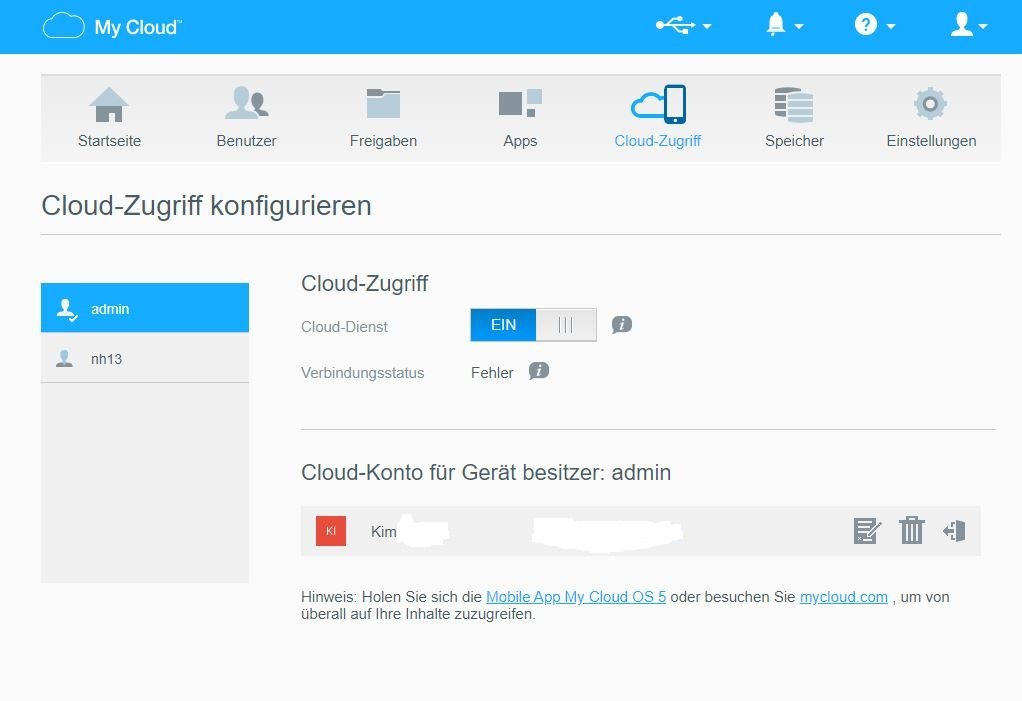Screen dimensions: 1022x701
Task: Expand the USB dropdown arrow
Action: coord(707,27)
